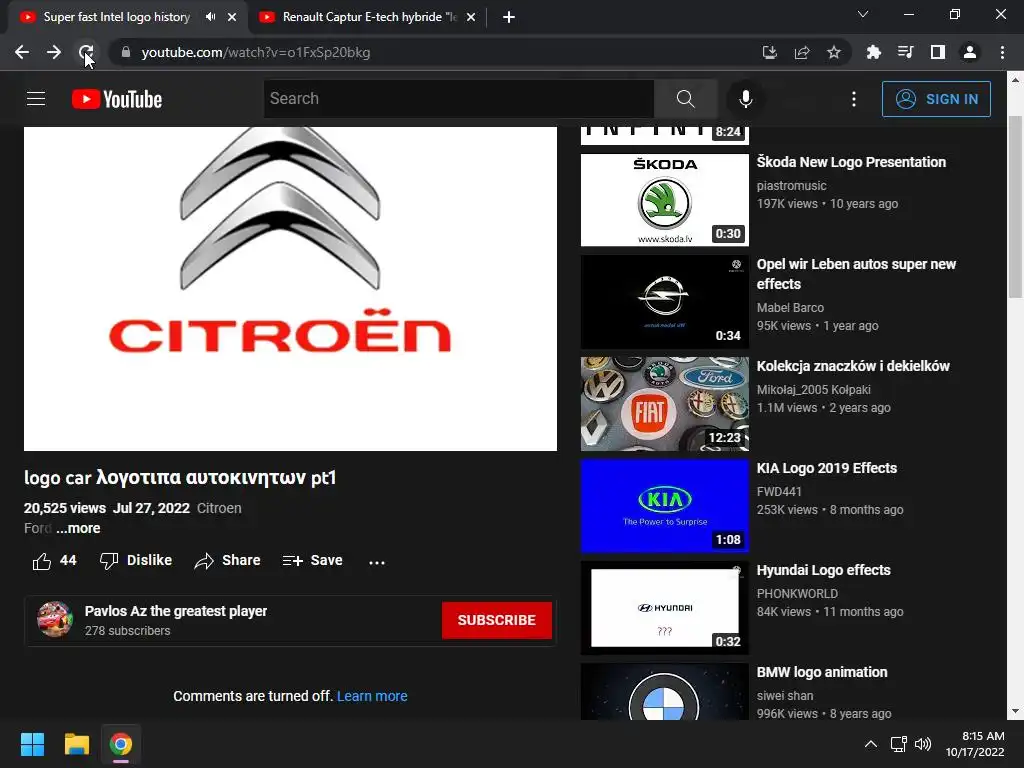
Task: Open Škoda New Logo Presentation title
Action: [851, 162]
